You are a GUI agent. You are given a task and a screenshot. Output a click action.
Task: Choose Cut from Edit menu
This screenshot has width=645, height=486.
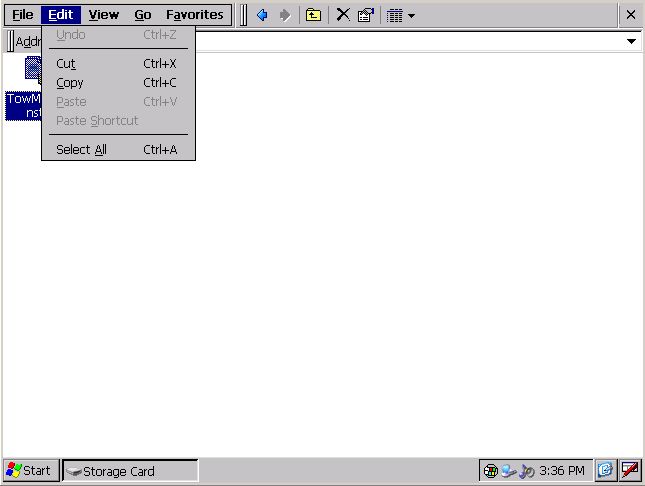click(x=118, y=64)
